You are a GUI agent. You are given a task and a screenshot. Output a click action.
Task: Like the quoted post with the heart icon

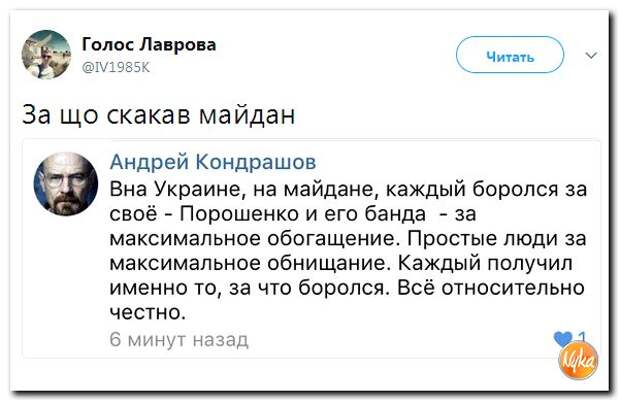[x=563, y=339]
